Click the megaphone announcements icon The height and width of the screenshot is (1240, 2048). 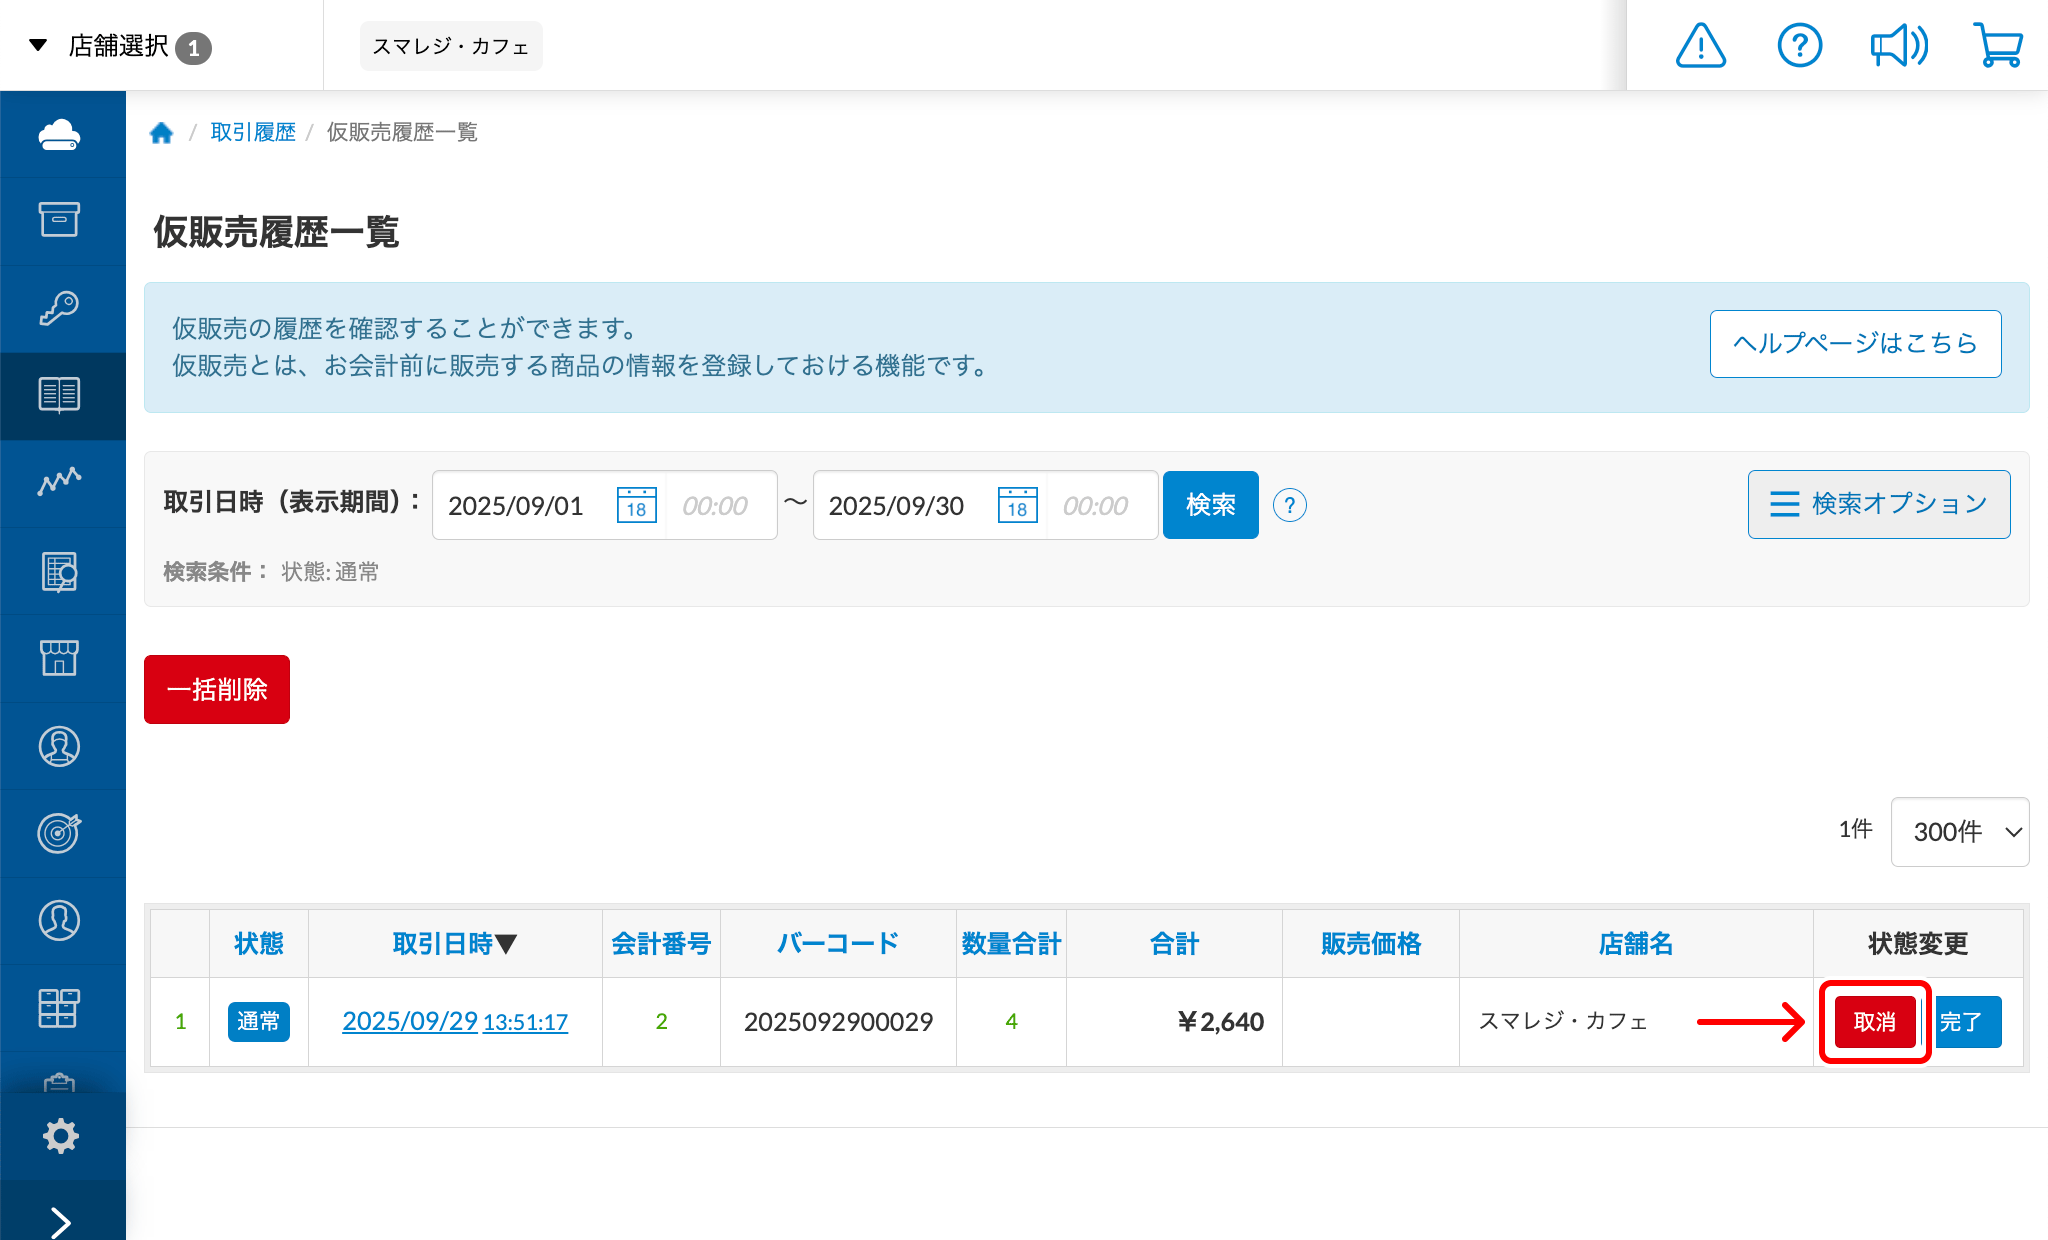(x=1898, y=46)
